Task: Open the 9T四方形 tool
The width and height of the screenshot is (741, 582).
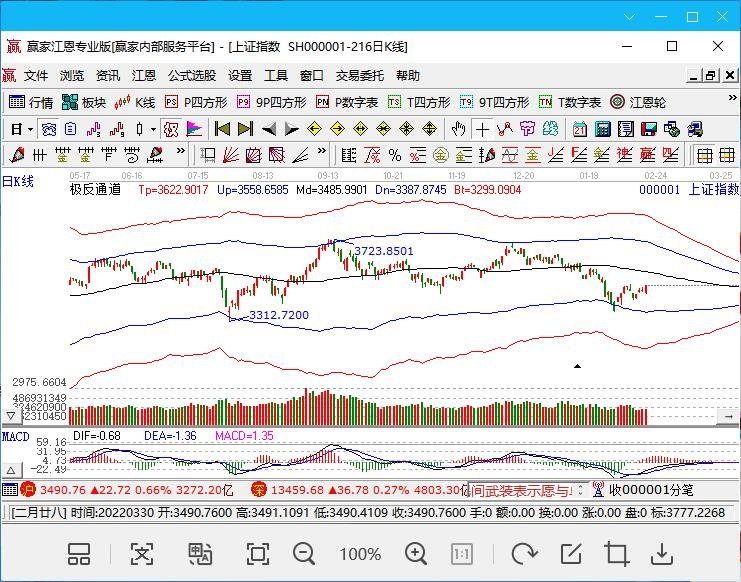Action: click(495, 102)
